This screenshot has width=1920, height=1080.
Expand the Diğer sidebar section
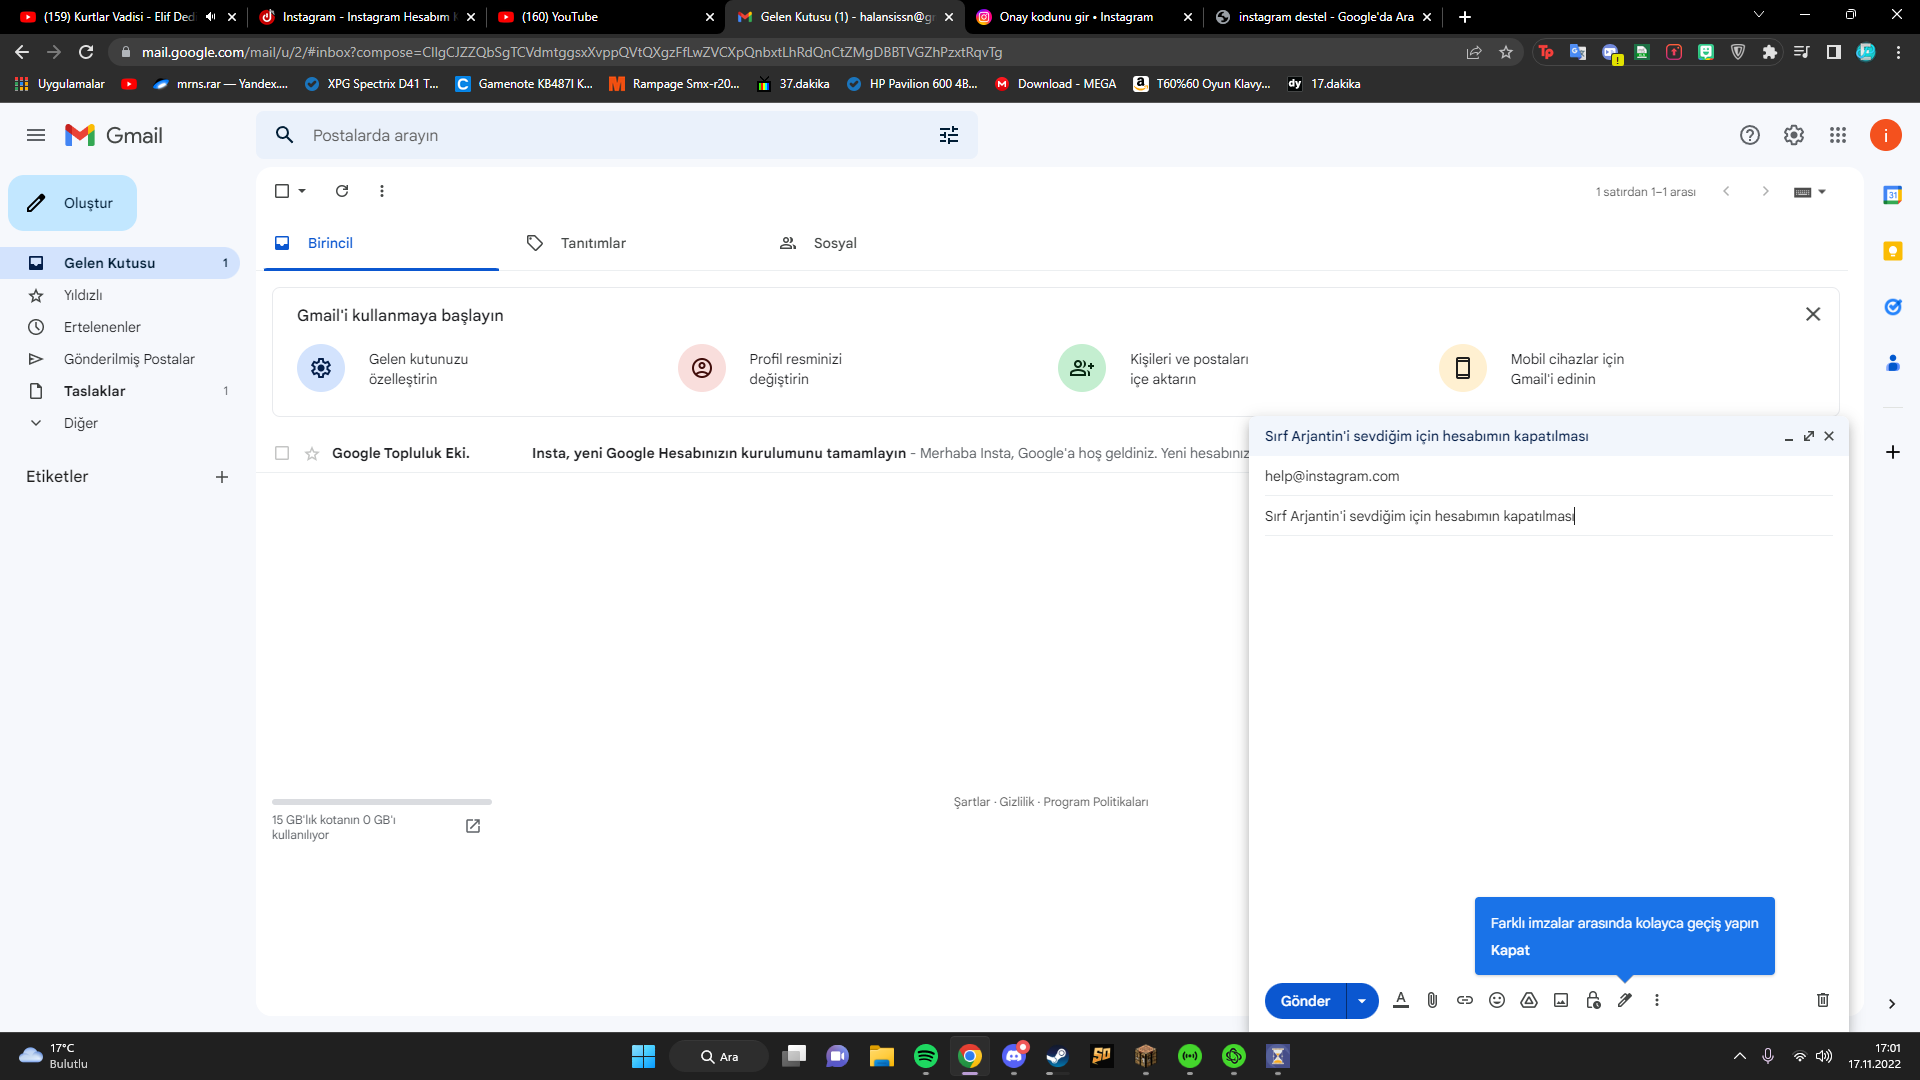pyautogui.click(x=36, y=423)
